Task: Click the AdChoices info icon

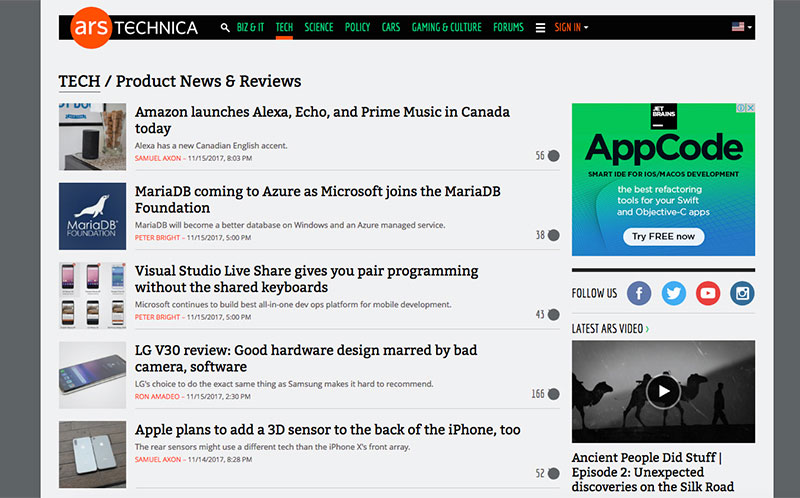Action: [x=740, y=108]
